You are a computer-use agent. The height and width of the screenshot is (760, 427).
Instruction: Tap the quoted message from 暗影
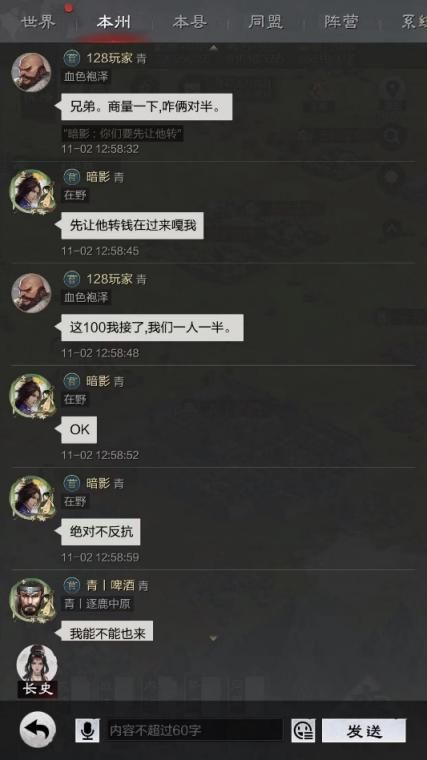click(122, 134)
